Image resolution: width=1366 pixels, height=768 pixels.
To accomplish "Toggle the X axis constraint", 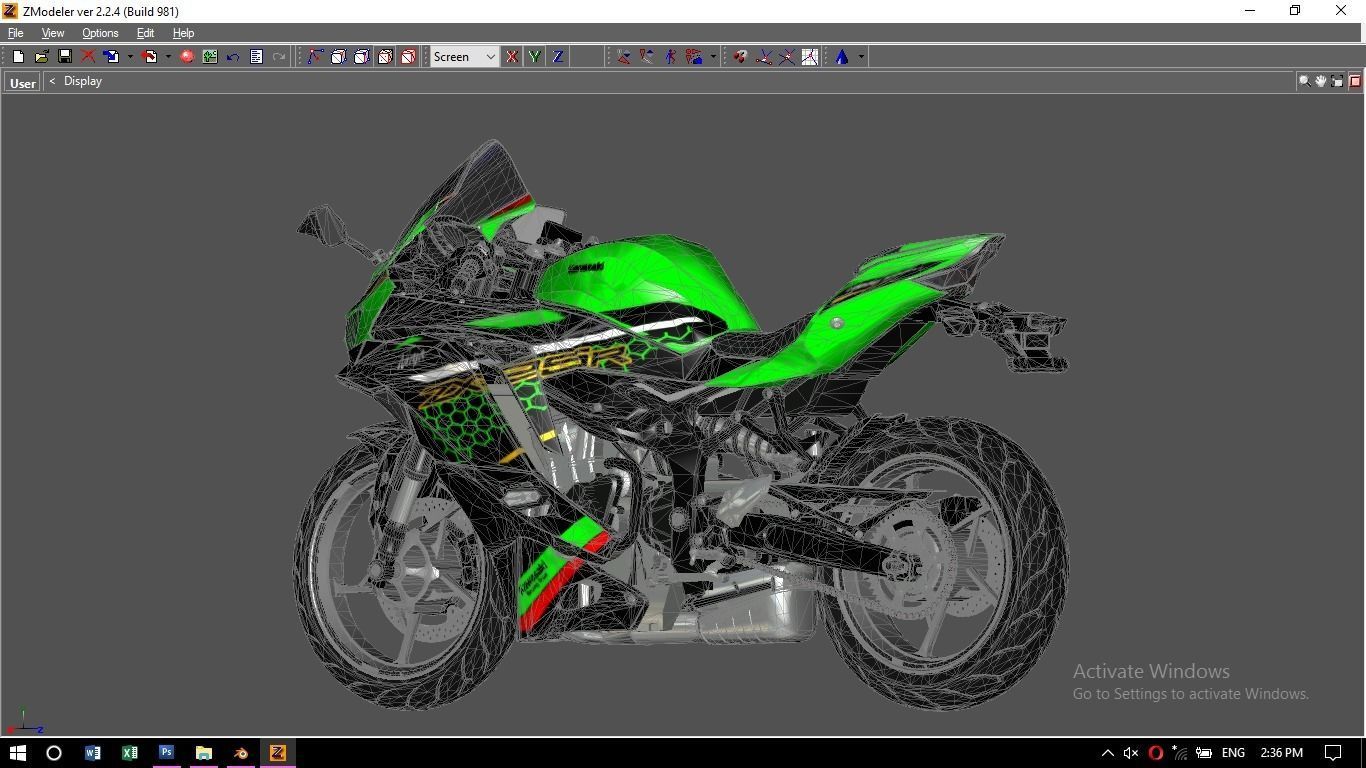I will pyautogui.click(x=512, y=57).
